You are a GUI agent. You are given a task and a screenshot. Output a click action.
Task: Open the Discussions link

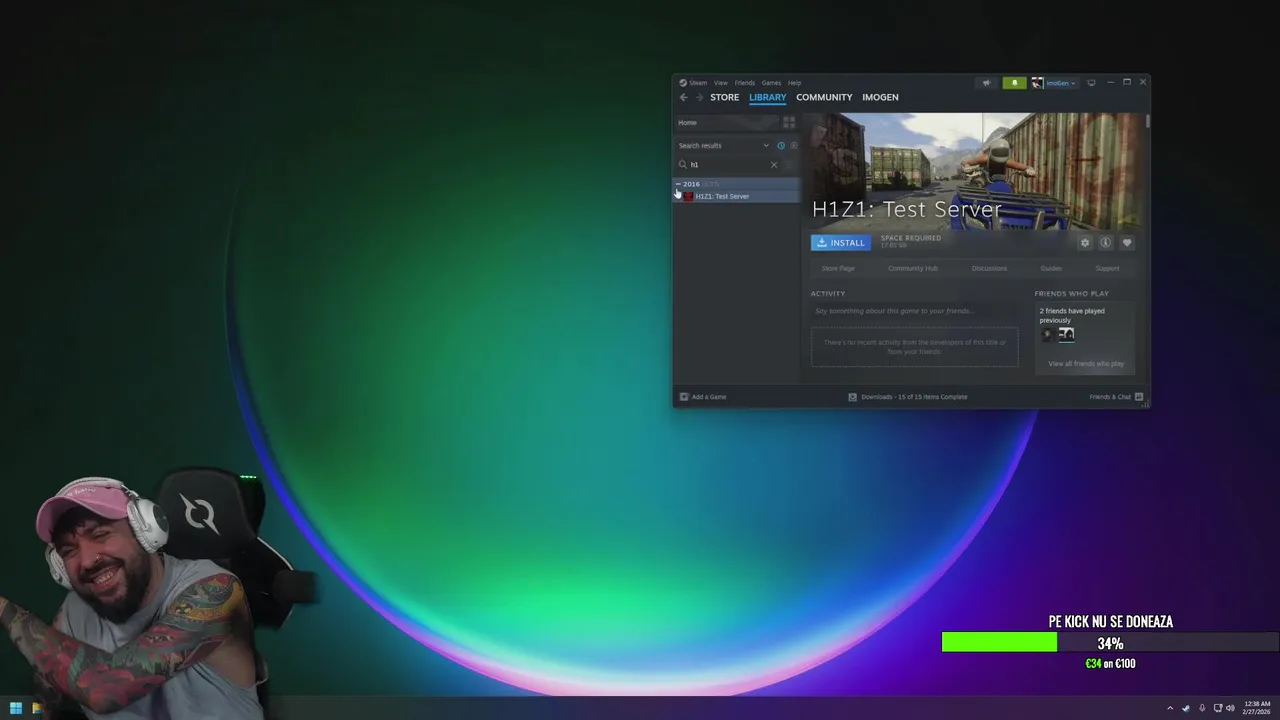[989, 268]
